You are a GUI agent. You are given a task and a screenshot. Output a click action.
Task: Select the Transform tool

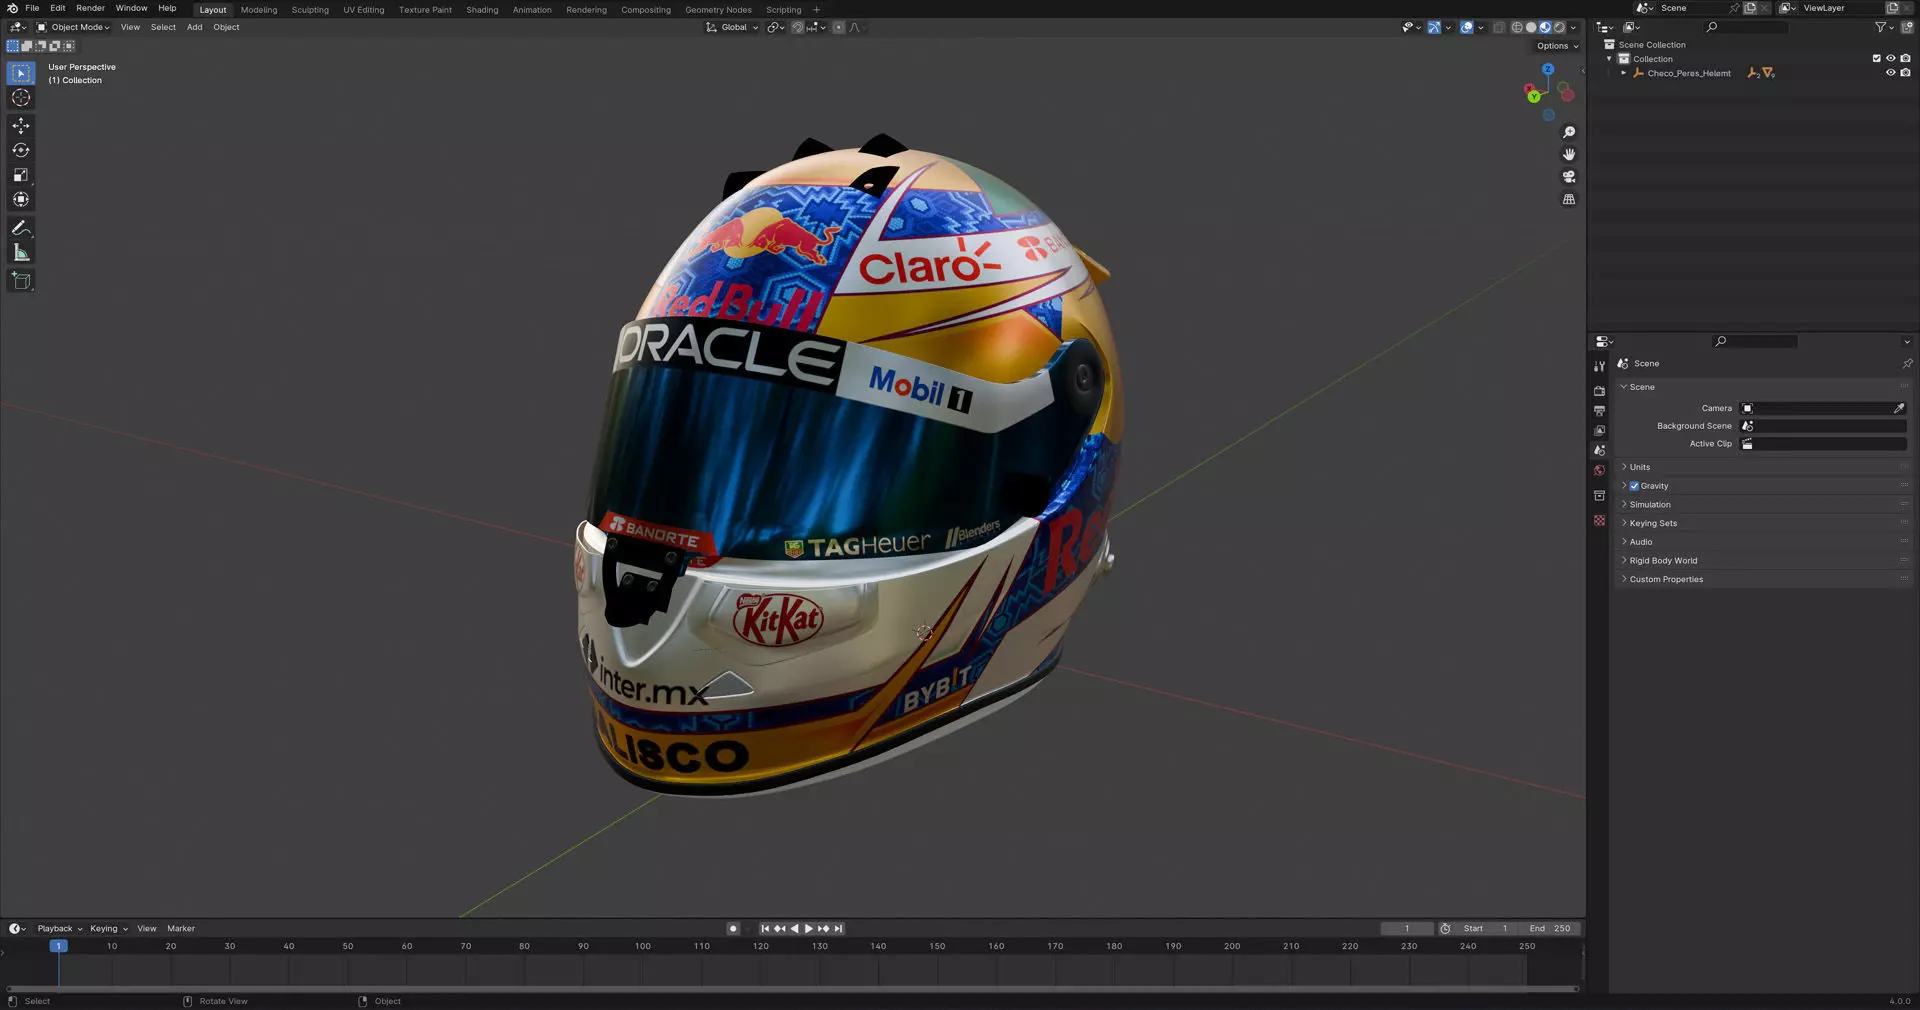21,200
